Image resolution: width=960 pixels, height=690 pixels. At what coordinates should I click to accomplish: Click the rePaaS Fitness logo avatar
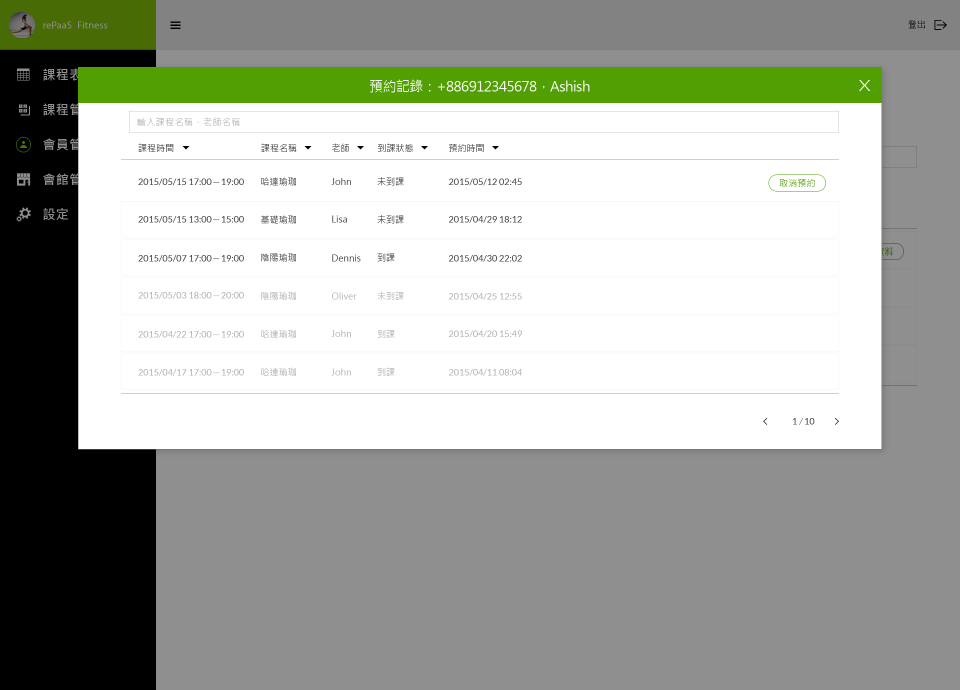[x=22, y=25]
